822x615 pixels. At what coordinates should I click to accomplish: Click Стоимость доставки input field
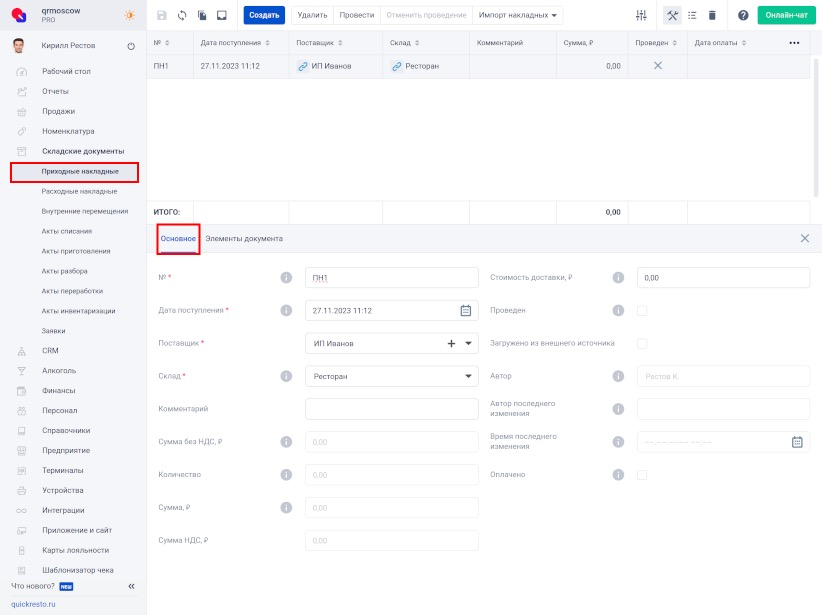pos(723,278)
